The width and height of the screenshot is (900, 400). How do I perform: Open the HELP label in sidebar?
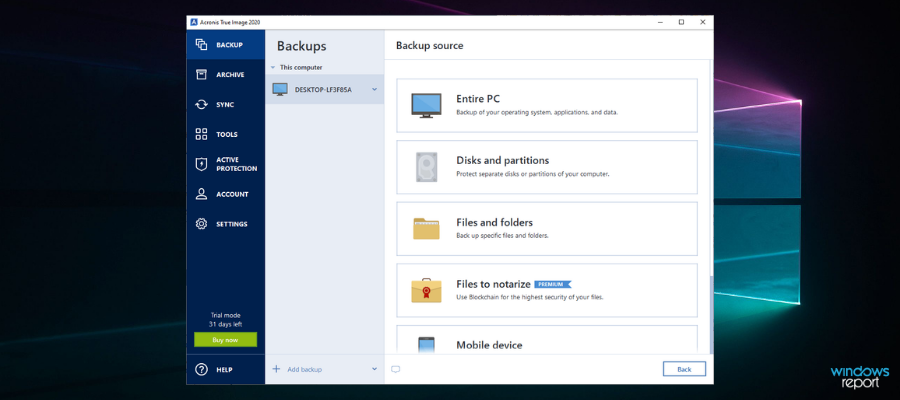tap(224, 370)
